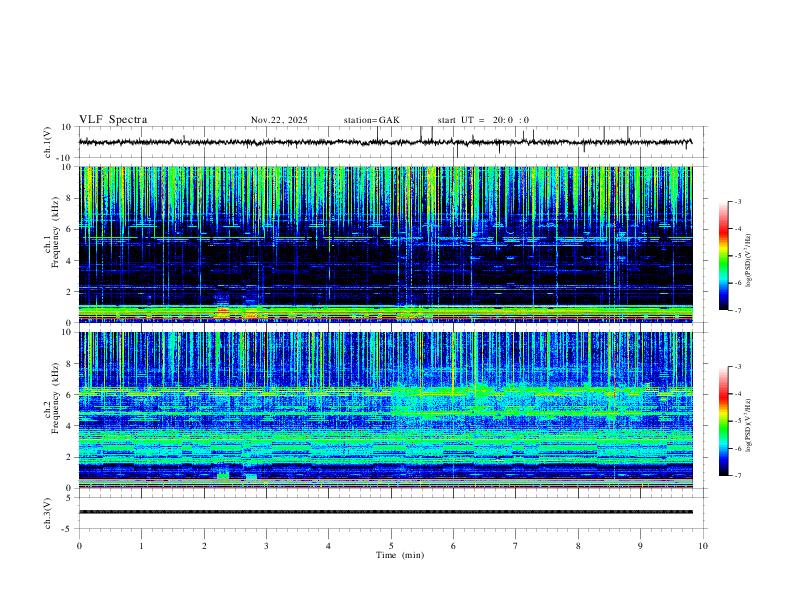The image size is (792, 612).
Task: Click the time axis tick label '10'
Action: (703, 546)
